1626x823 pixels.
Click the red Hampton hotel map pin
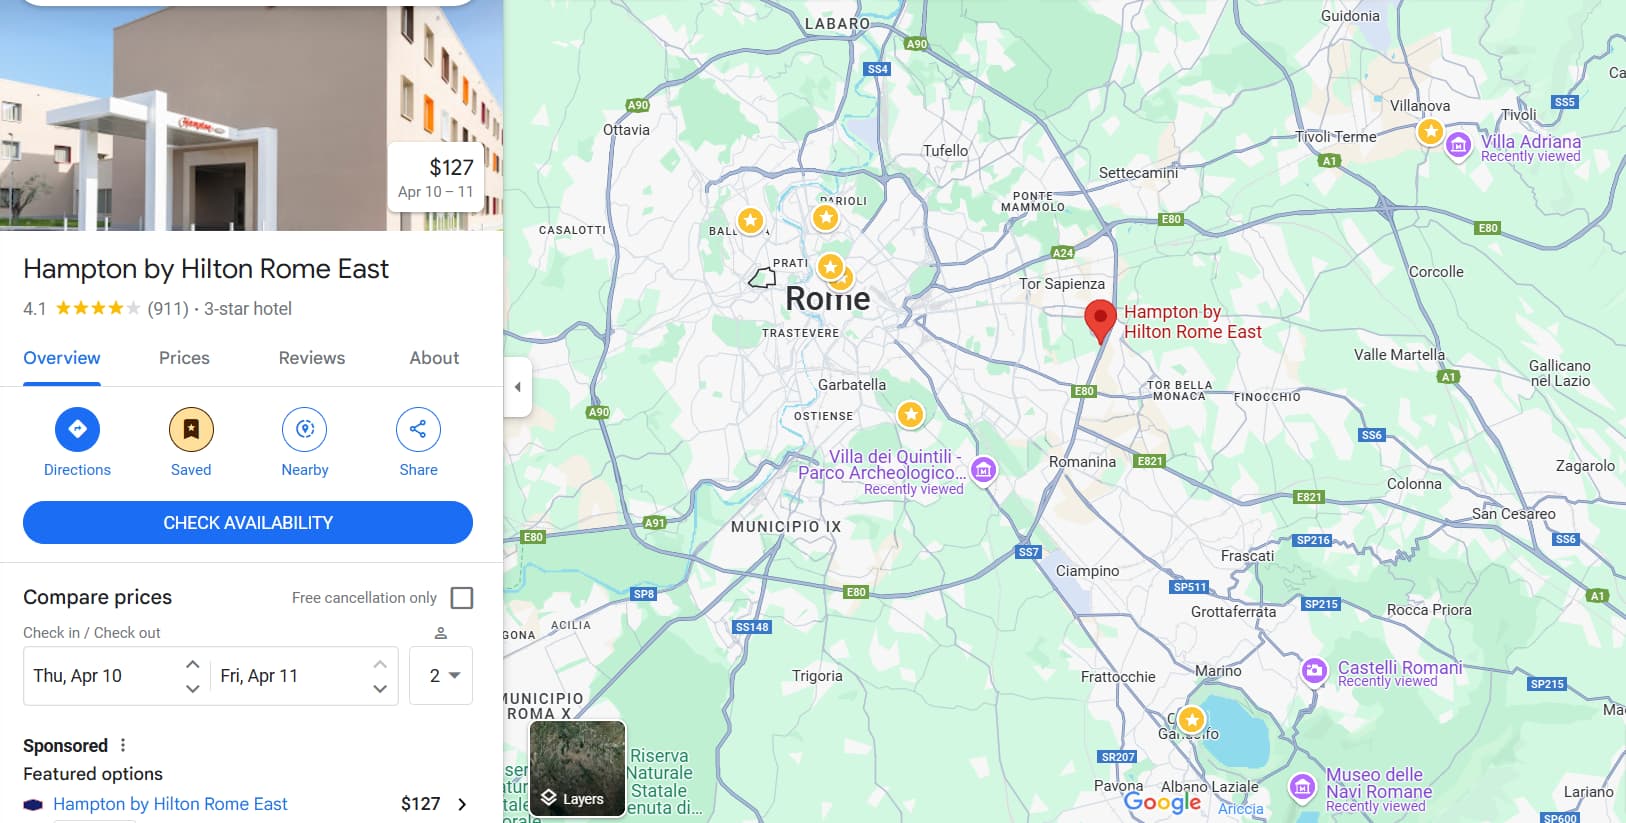(x=1100, y=321)
